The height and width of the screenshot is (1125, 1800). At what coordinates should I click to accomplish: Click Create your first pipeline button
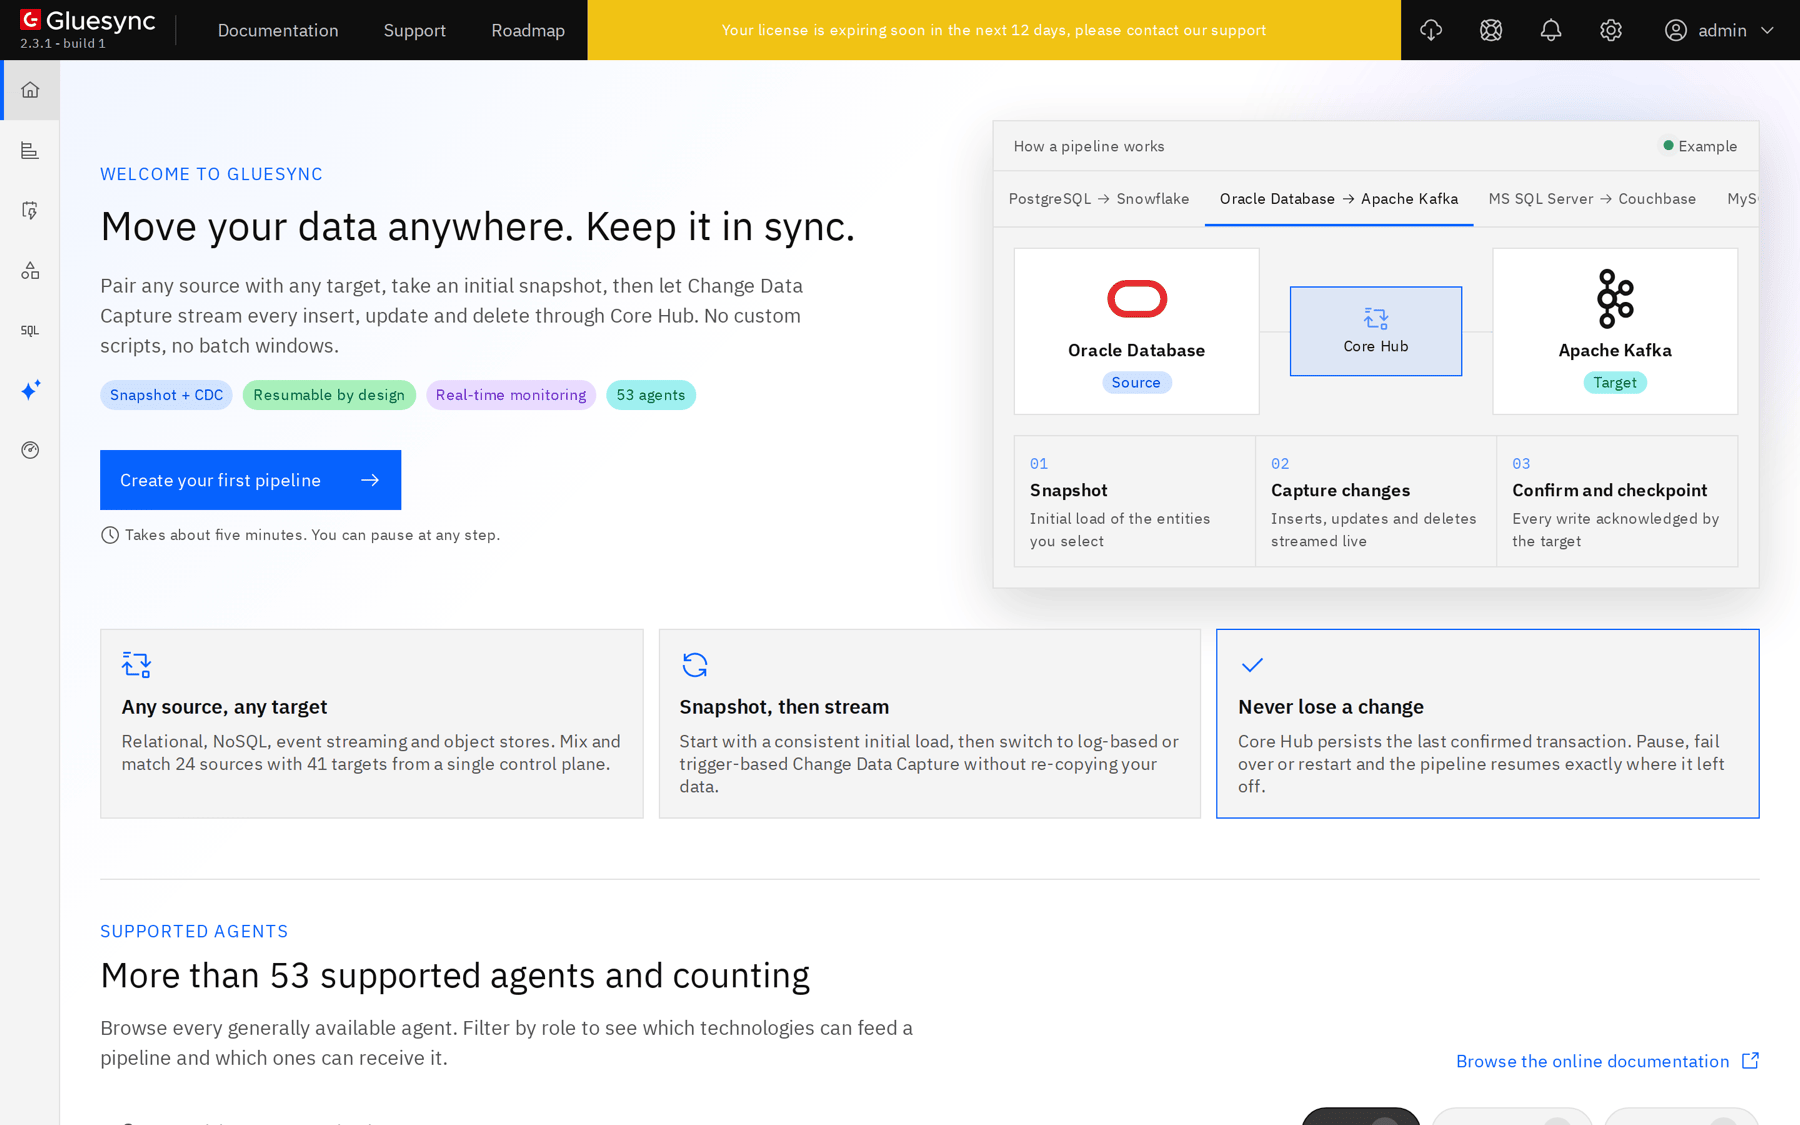(250, 480)
